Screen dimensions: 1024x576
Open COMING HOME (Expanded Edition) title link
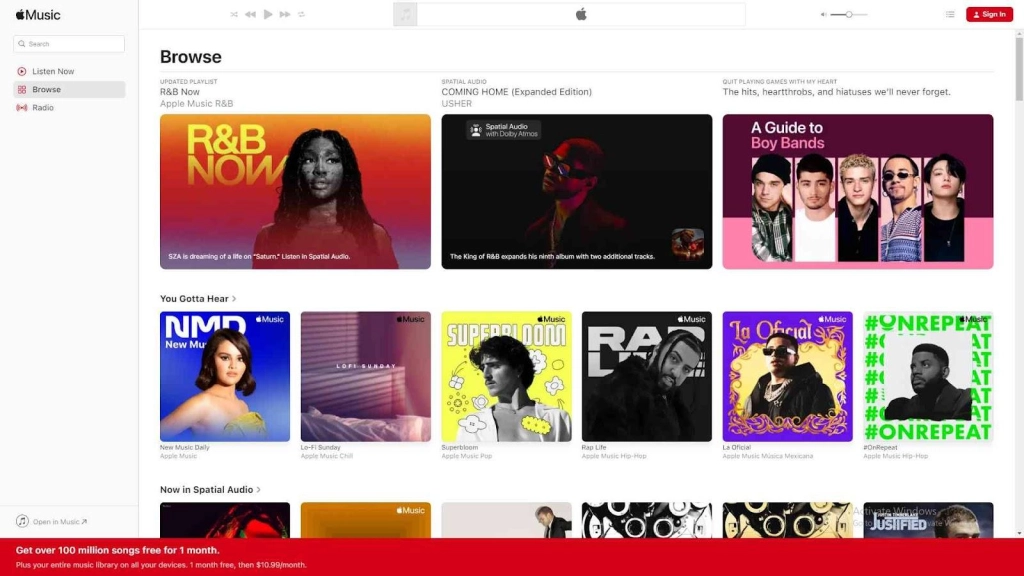coord(517,92)
